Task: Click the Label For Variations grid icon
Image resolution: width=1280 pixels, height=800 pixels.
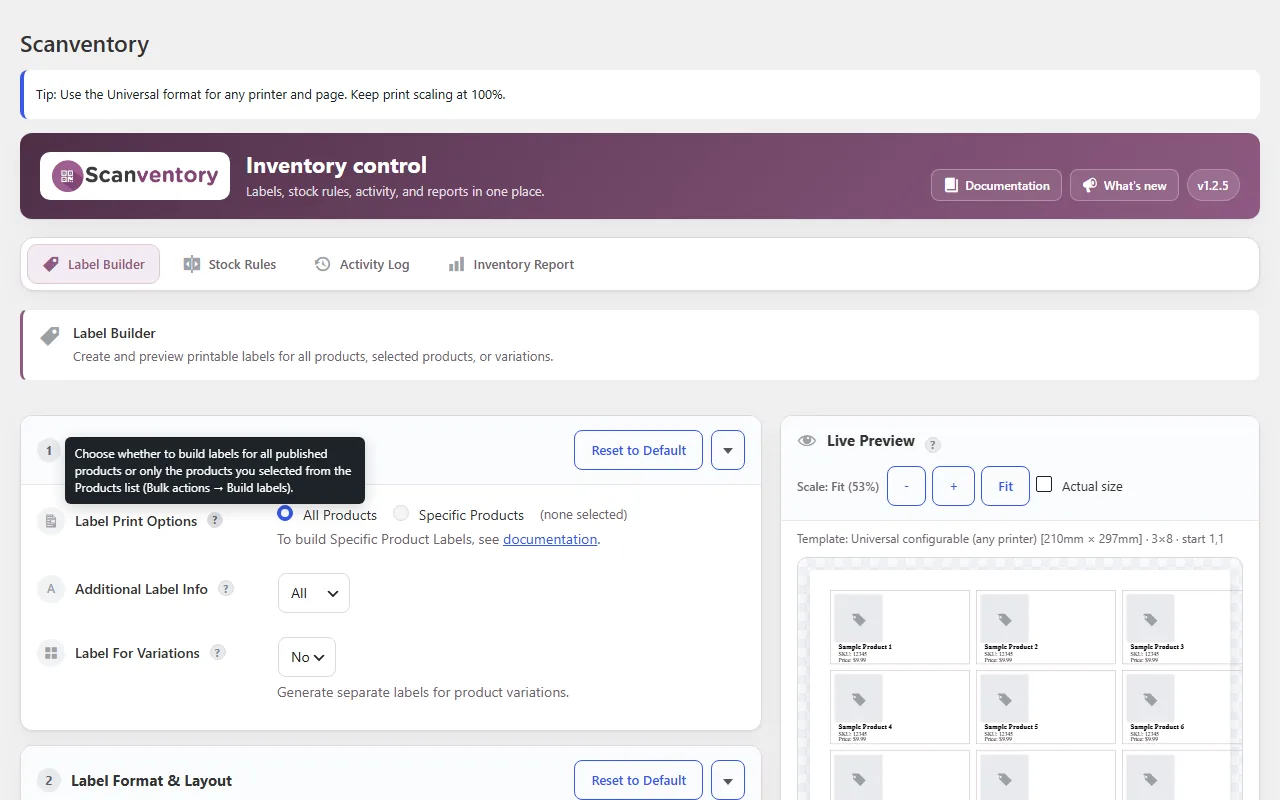Action: (x=50, y=653)
